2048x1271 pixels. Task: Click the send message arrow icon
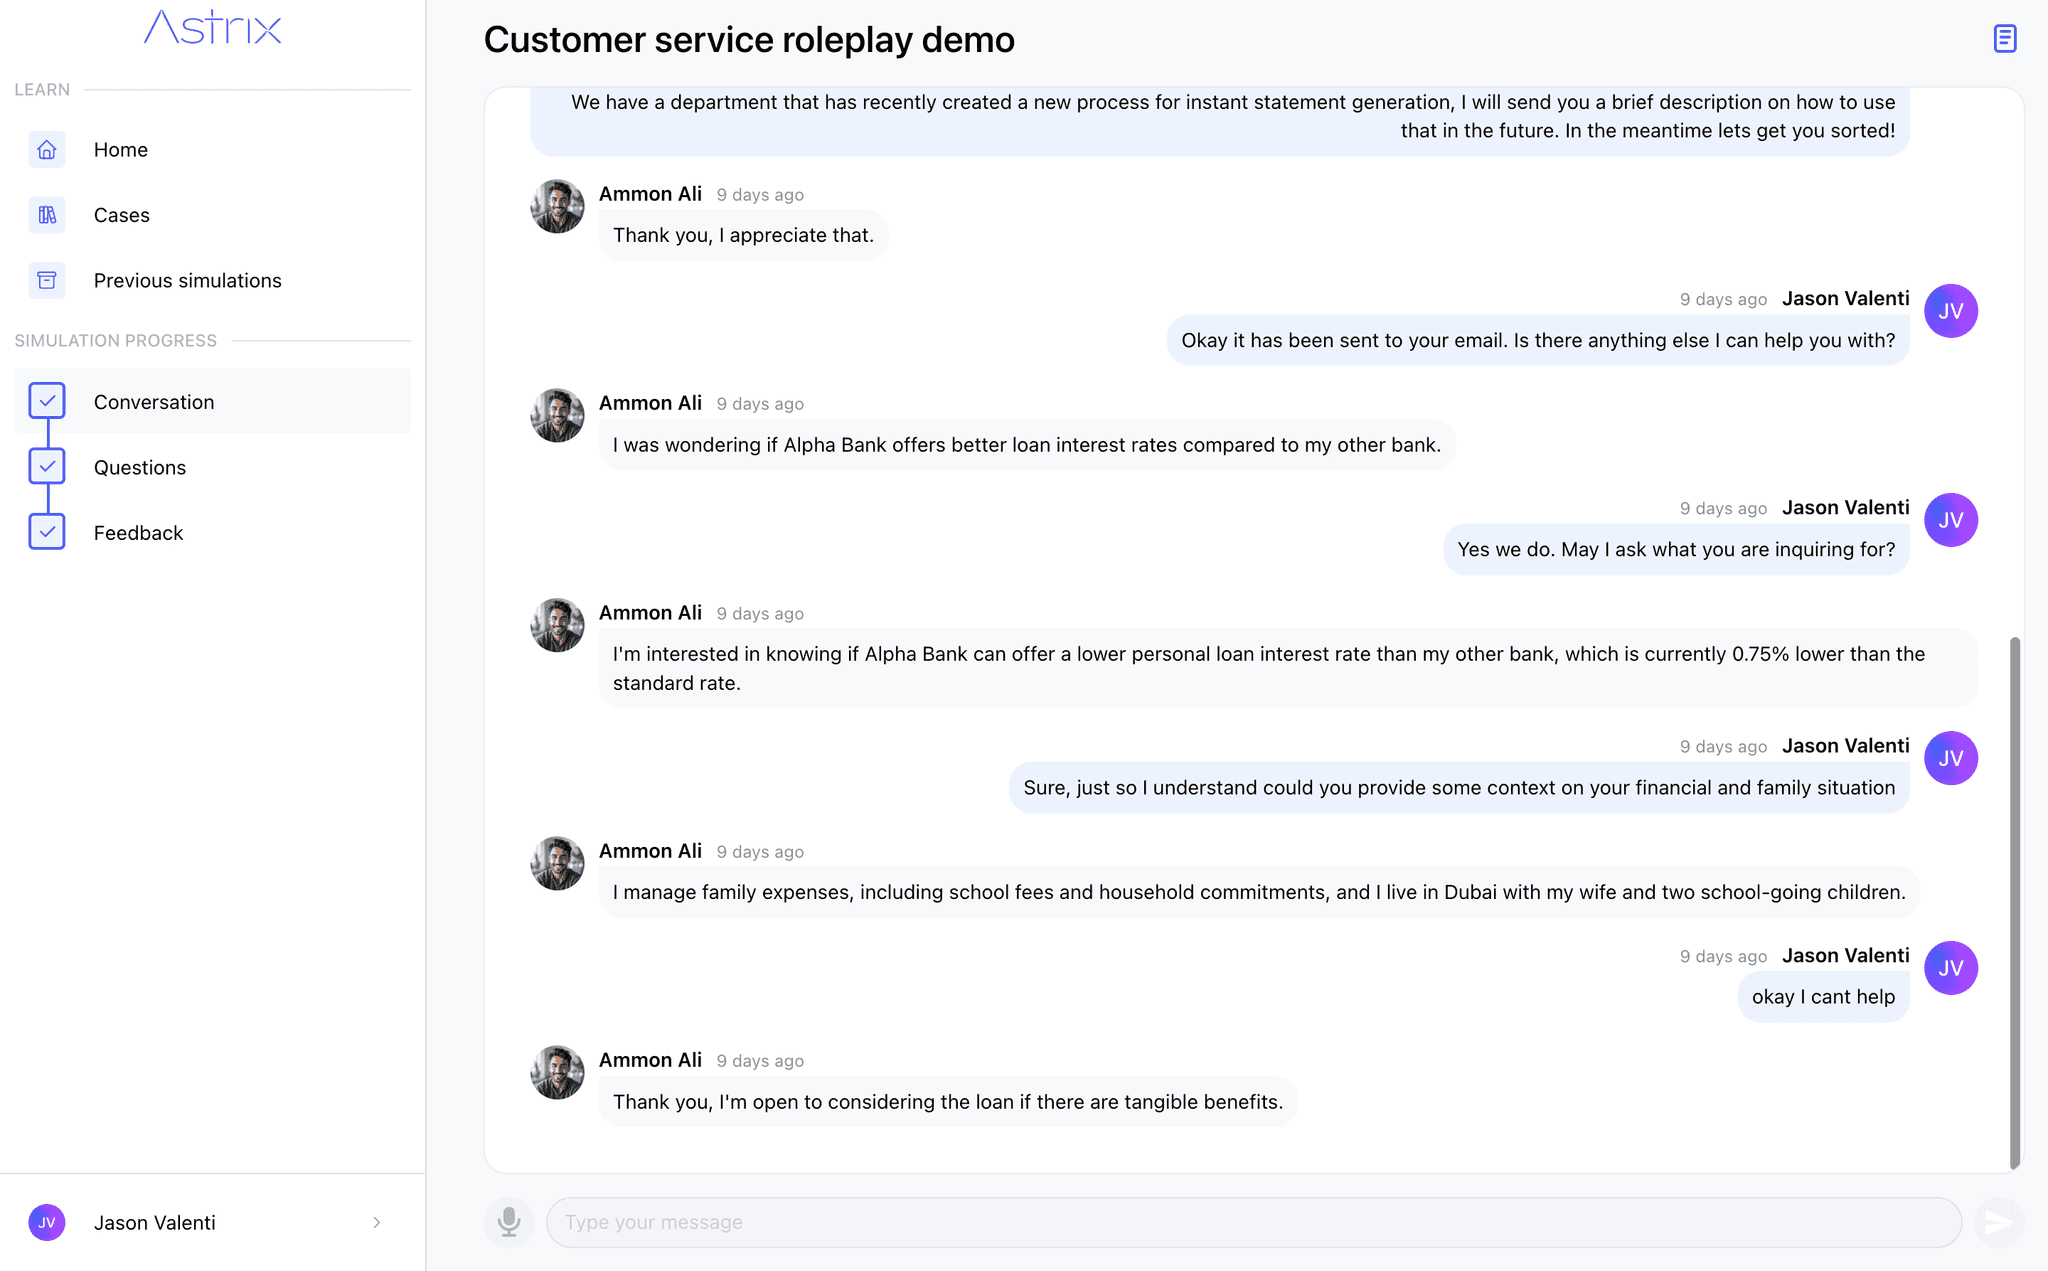1998,1222
